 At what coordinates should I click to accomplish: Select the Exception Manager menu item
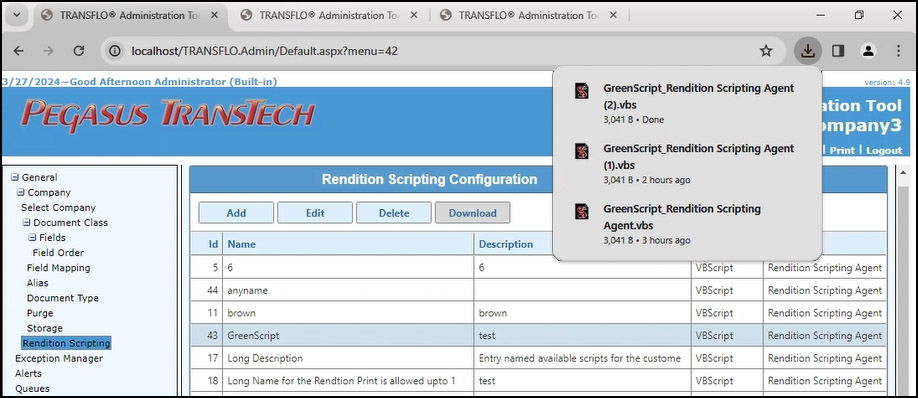59,358
